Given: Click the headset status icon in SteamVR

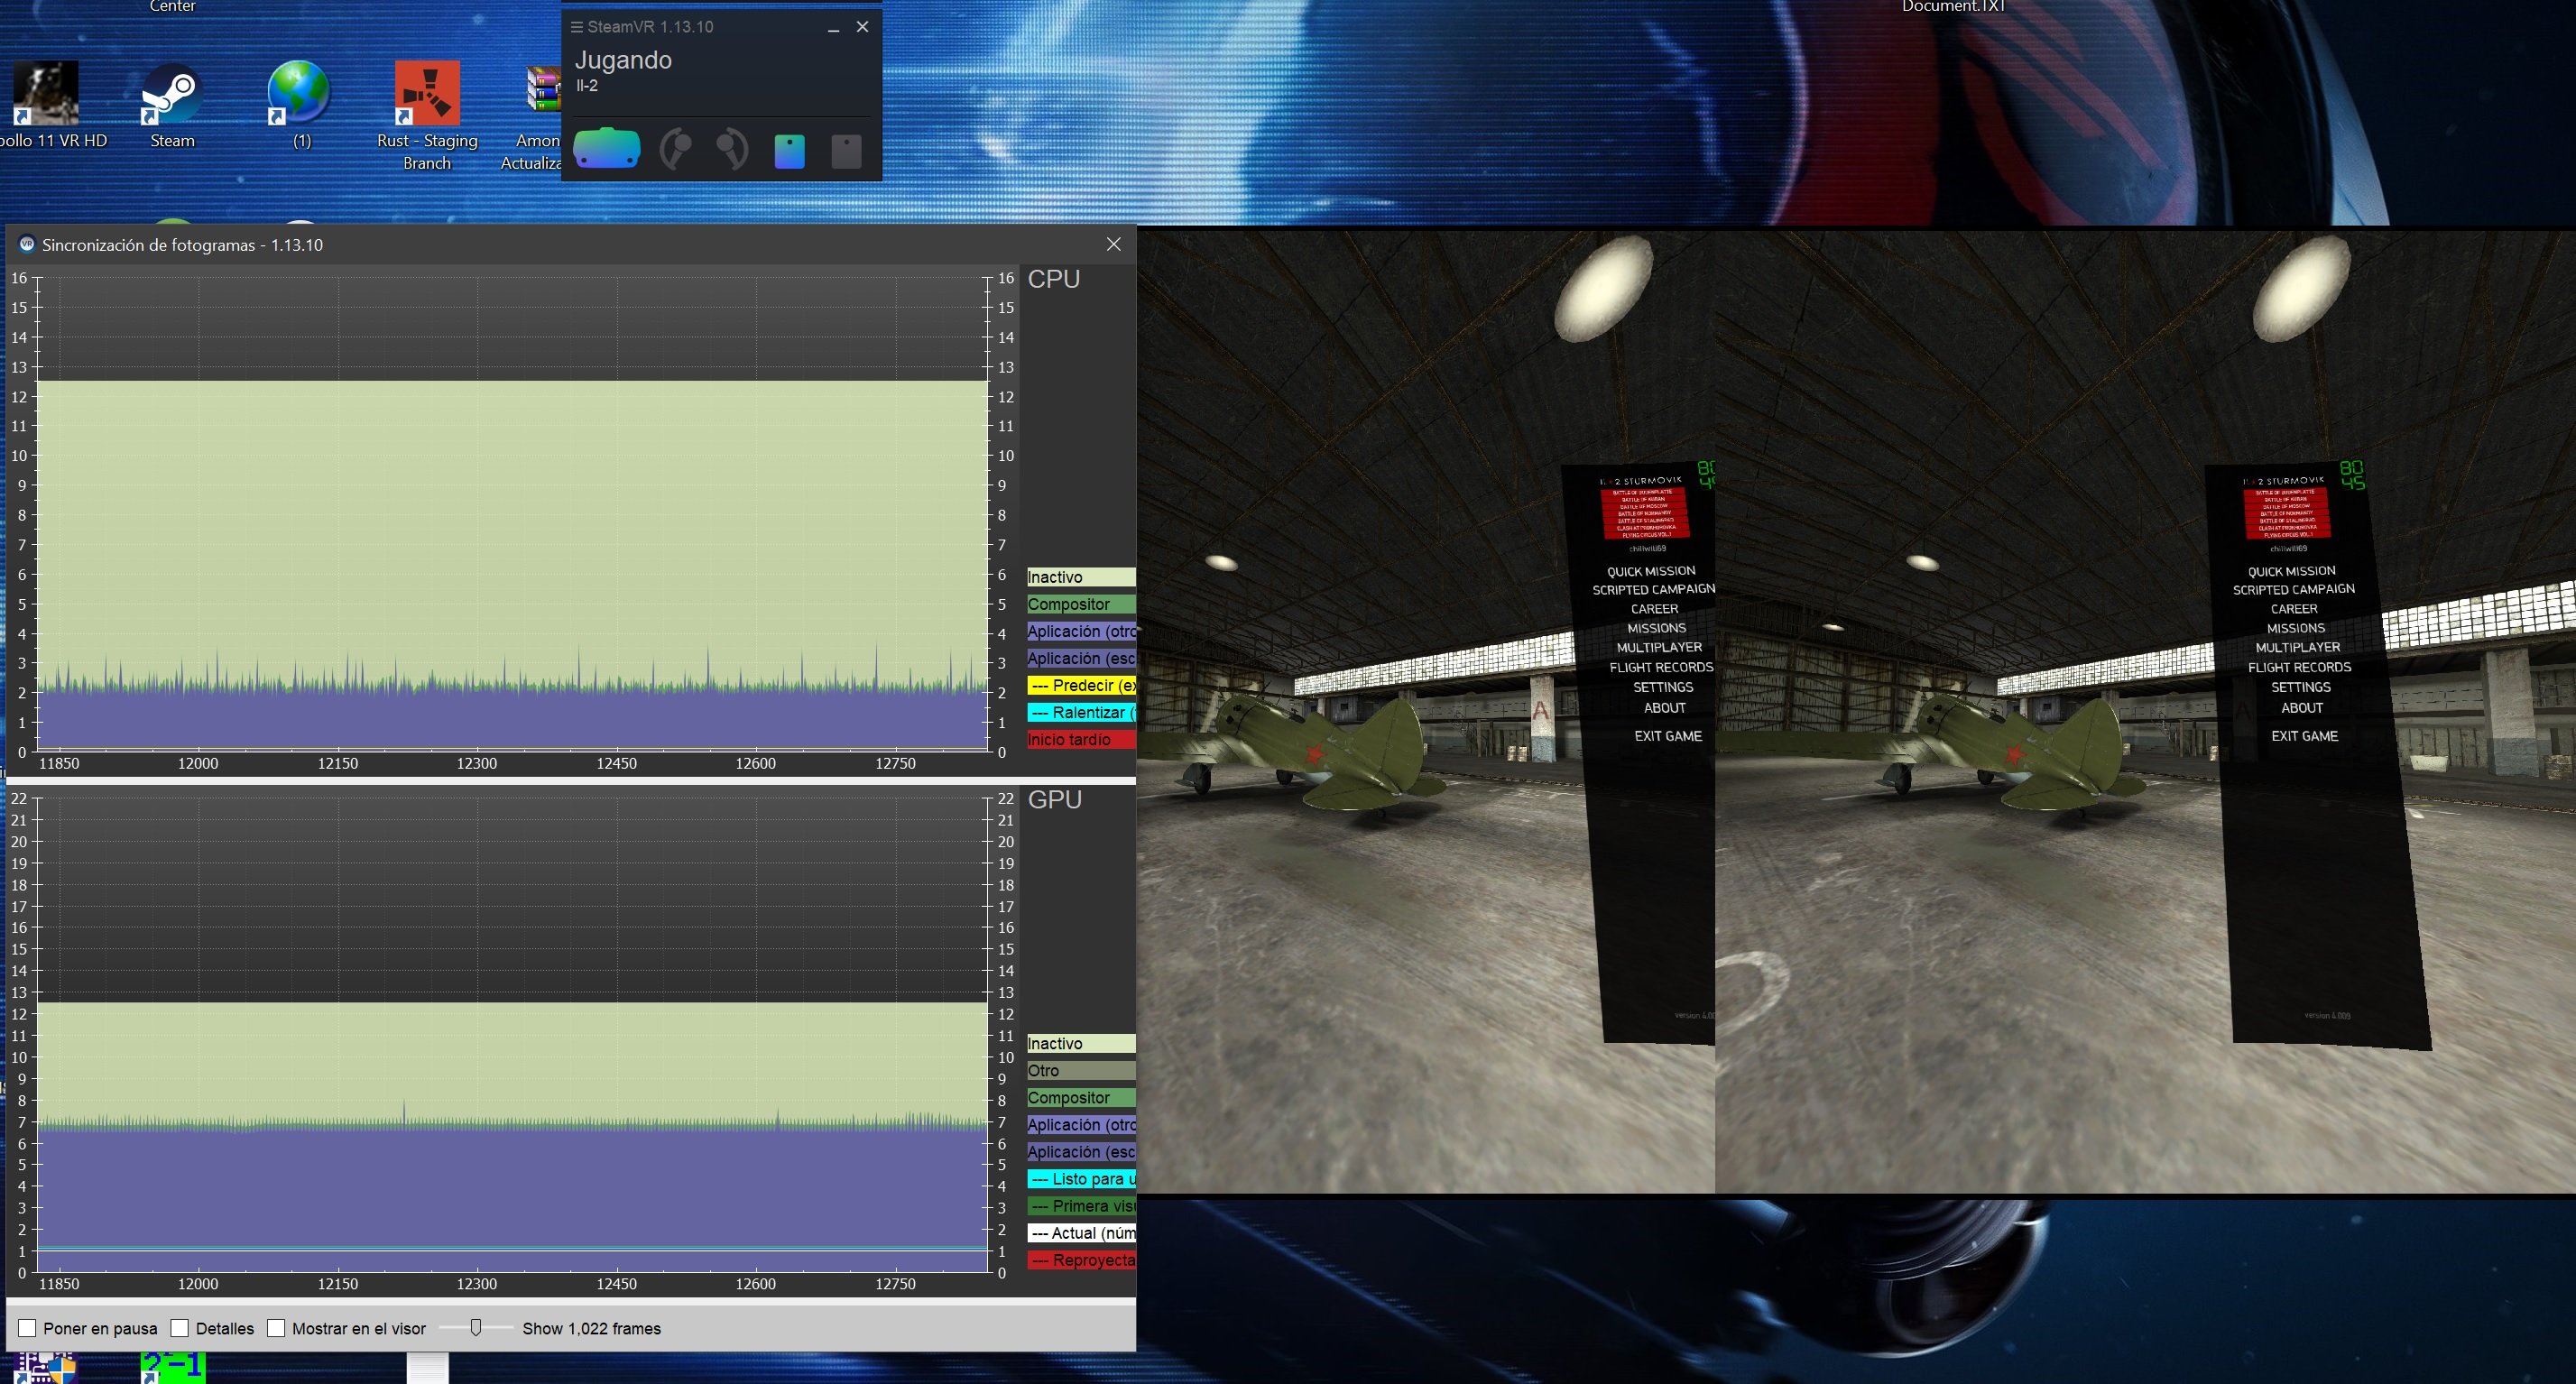Looking at the screenshot, I should [x=607, y=149].
